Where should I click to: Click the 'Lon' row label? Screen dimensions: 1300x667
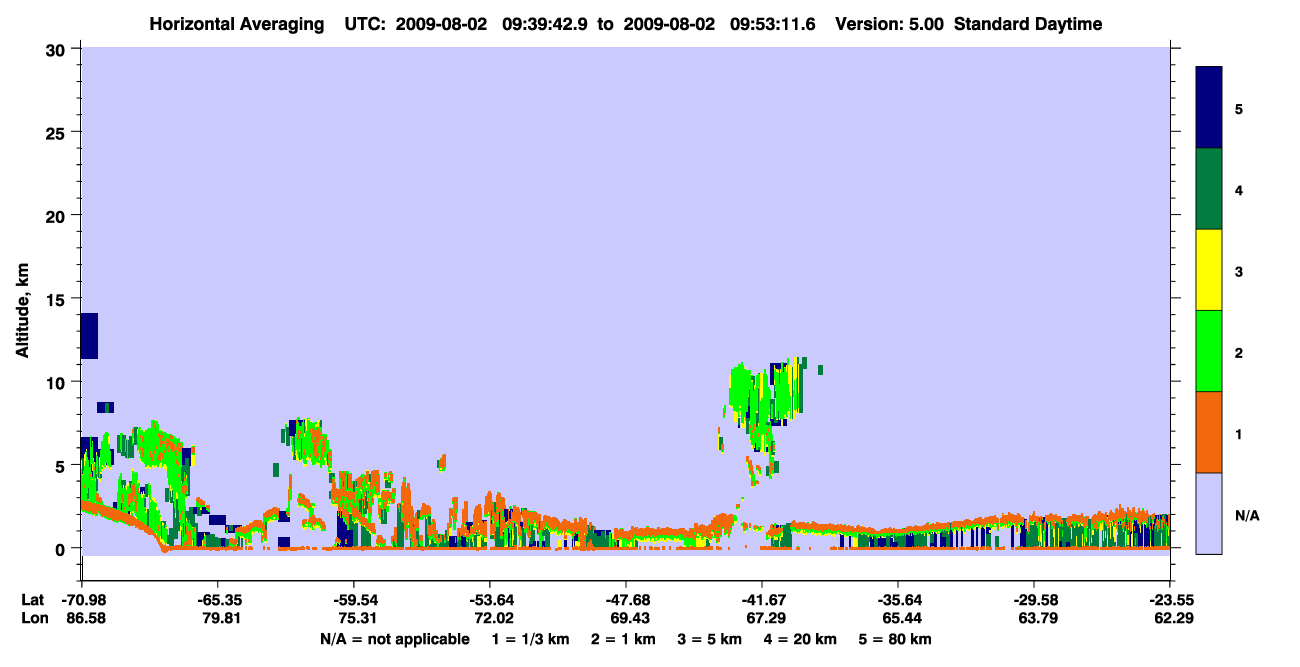[x=33, y=618]
